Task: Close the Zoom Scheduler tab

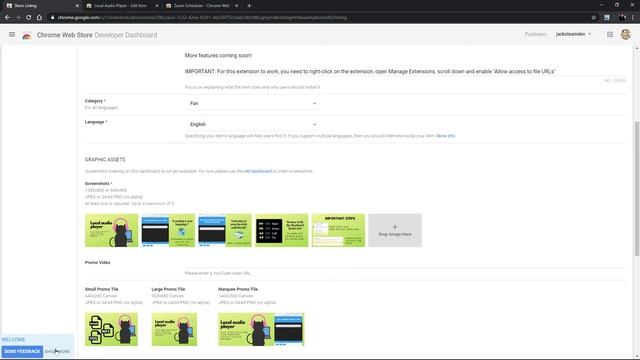Action: click(236, 6)
